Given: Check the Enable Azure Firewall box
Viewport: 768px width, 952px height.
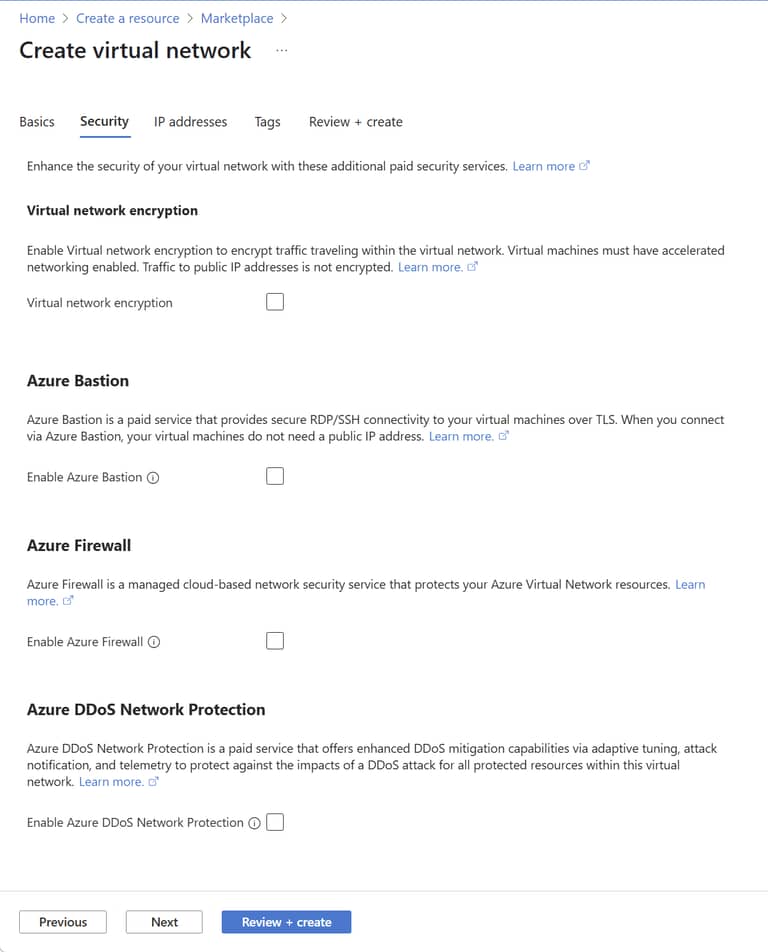Looking at the screenshot, I should (275, 640).
